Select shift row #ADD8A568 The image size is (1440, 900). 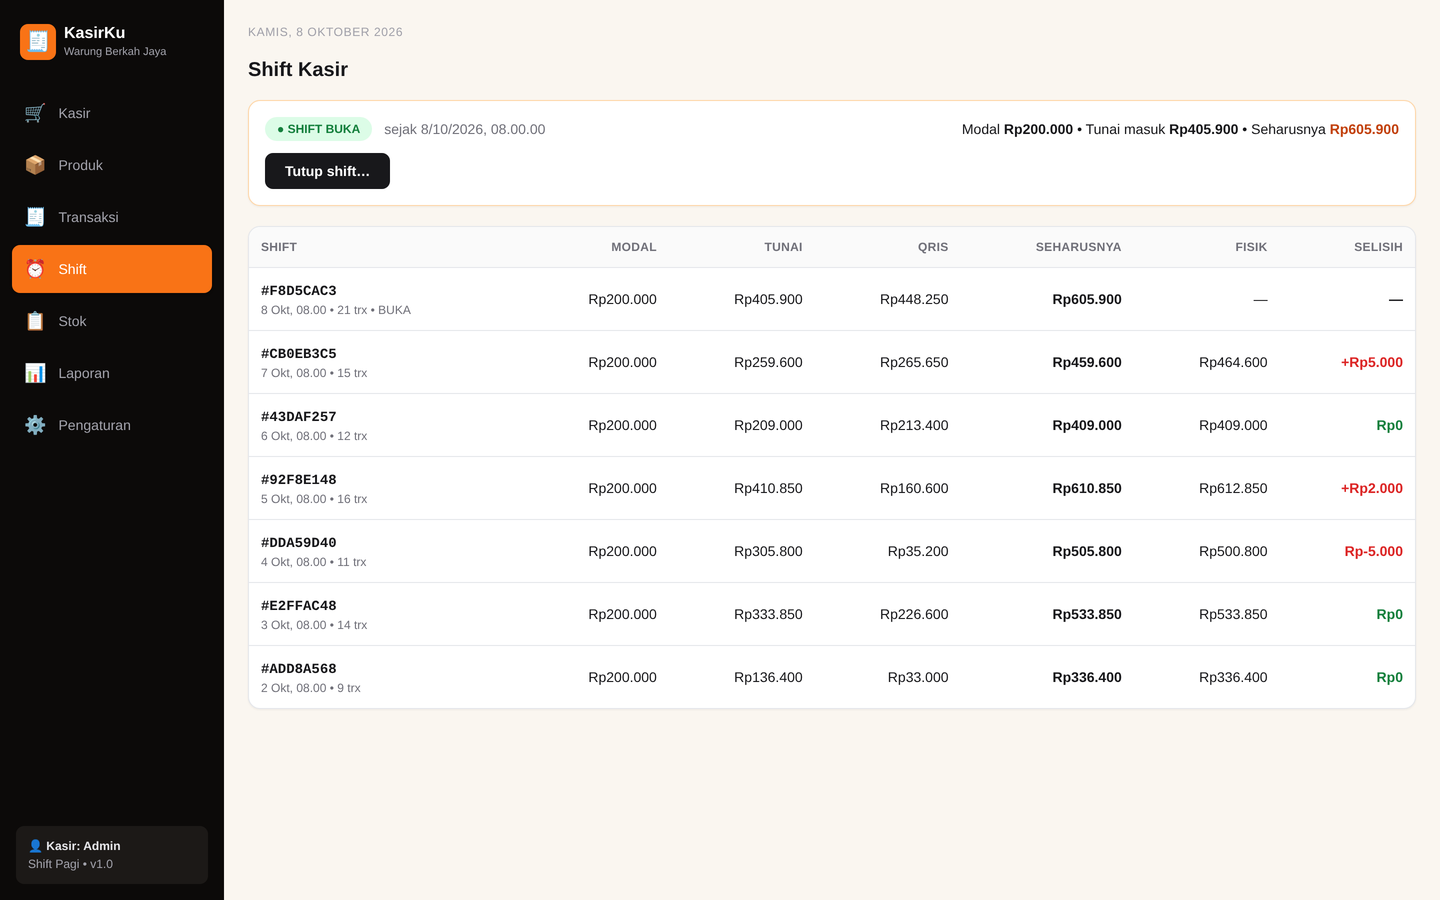click(832, 677)
